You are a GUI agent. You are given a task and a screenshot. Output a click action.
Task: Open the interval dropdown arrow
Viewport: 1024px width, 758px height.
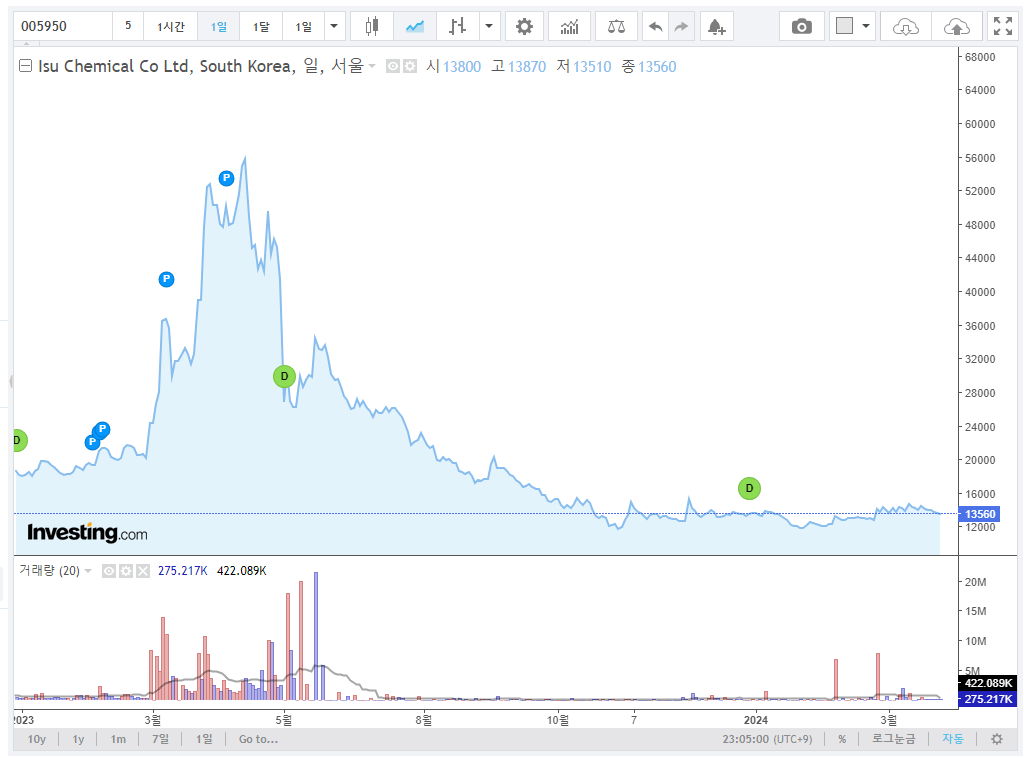[334, 27]
